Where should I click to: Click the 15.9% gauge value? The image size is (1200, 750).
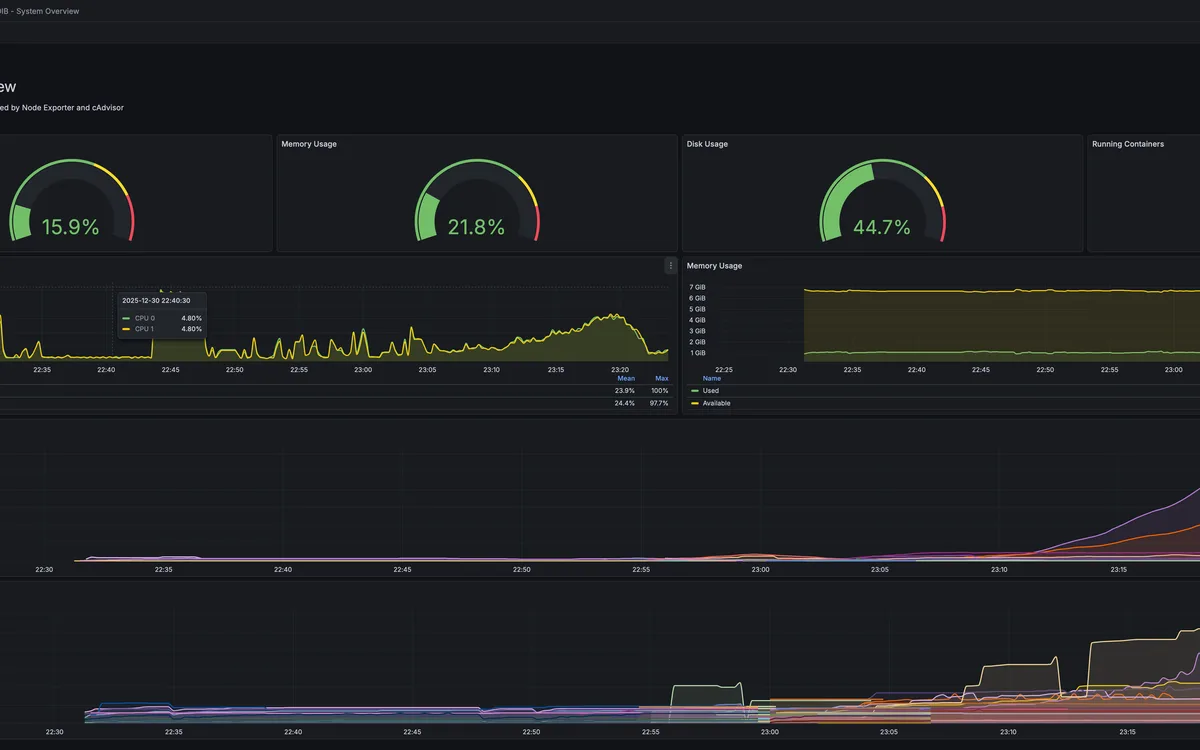(70, 227)
